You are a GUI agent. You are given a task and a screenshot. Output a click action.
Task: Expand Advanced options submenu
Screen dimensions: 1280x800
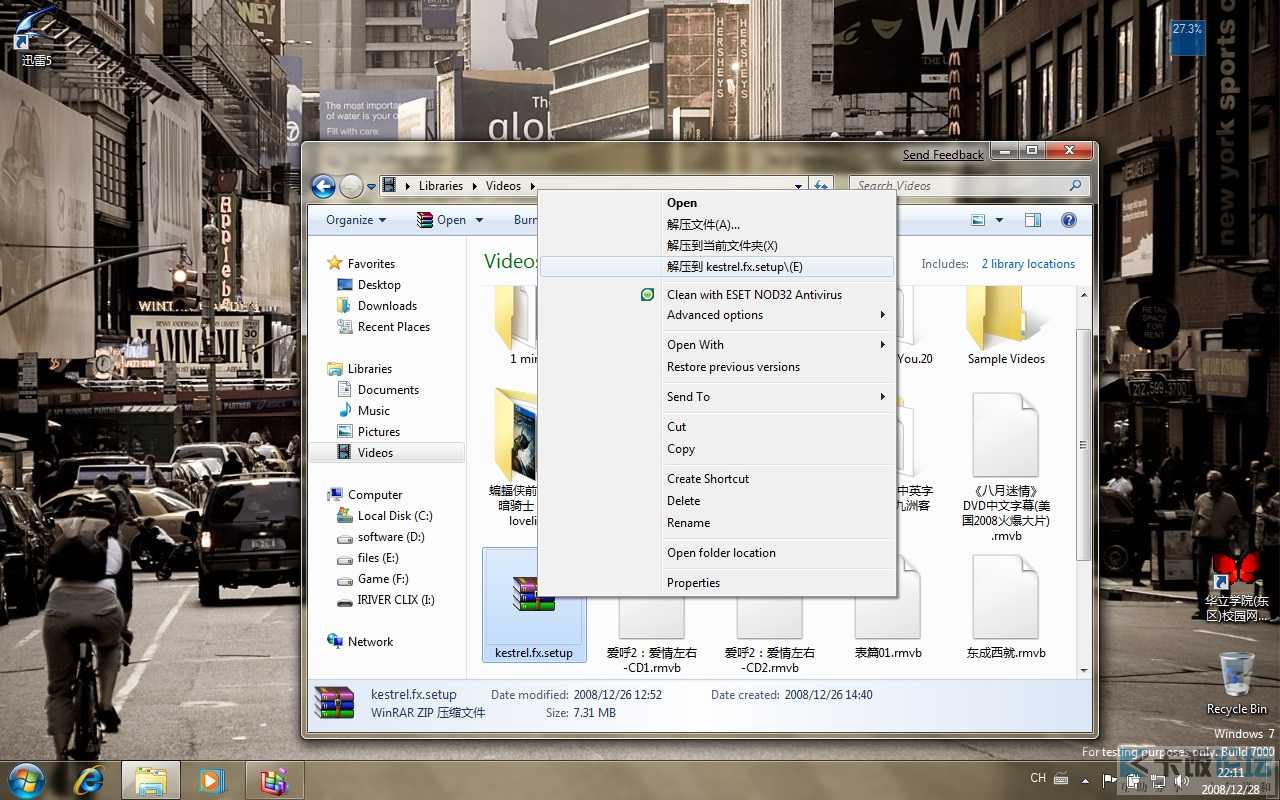point(716,315)
